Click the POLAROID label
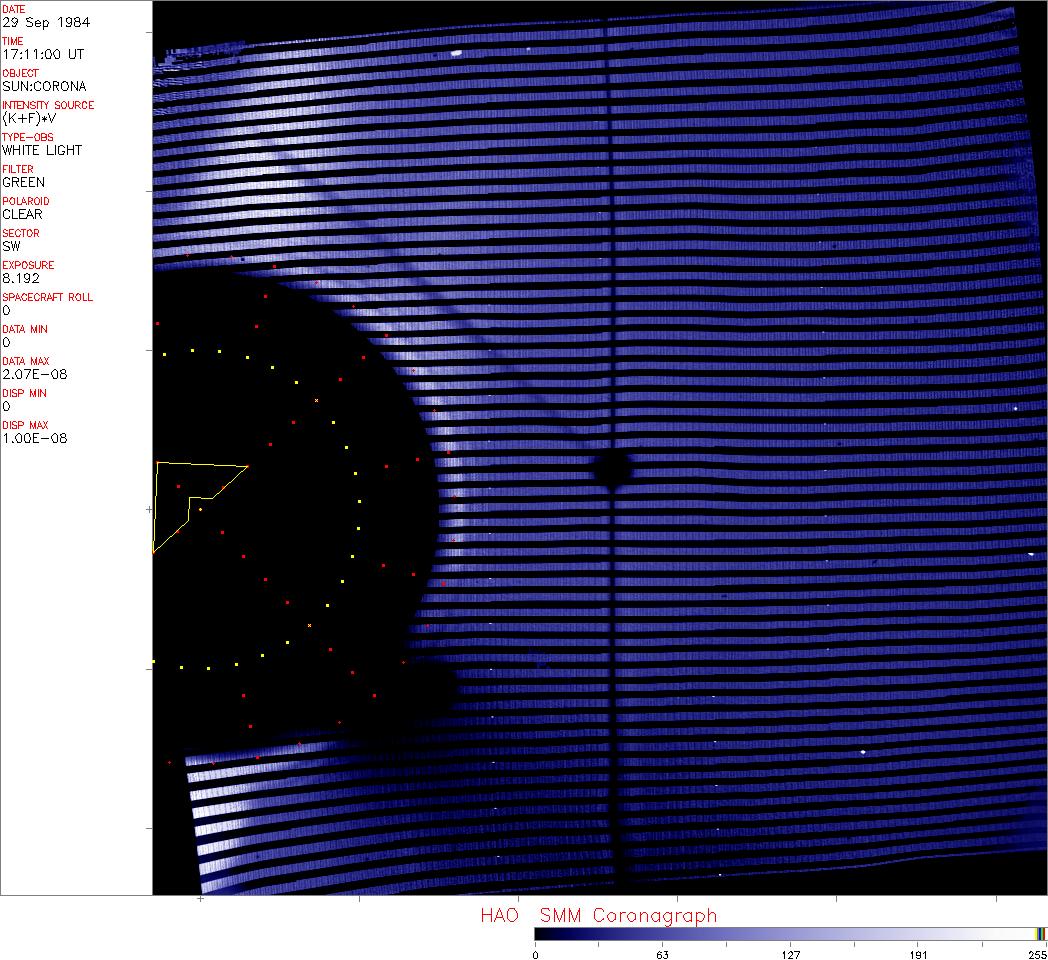The height and width of the screenshot is (960, 1048). [25, 201]
